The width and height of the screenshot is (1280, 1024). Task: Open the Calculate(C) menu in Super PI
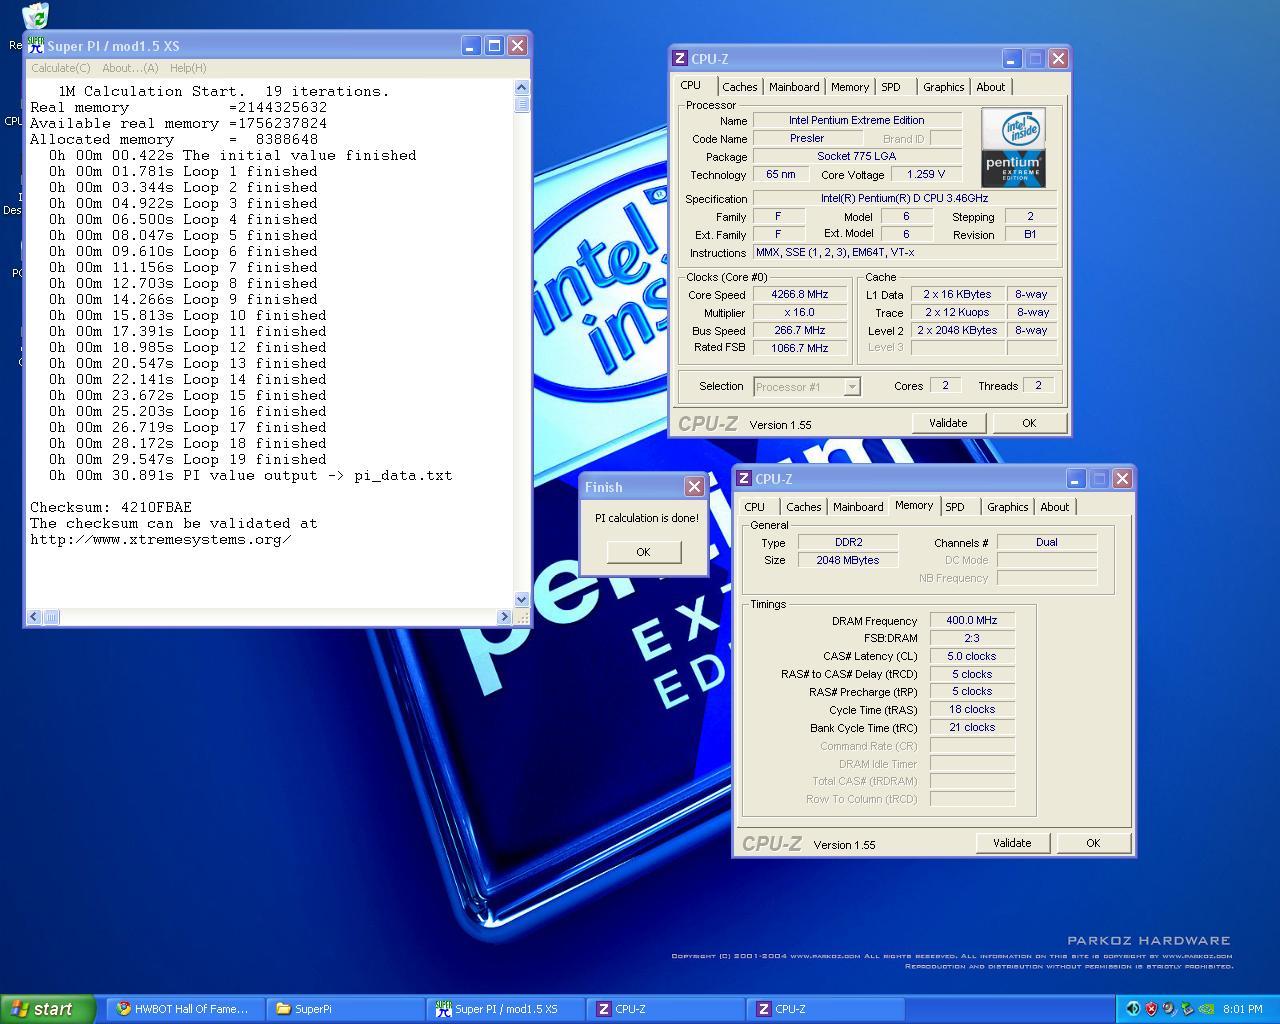60,68
